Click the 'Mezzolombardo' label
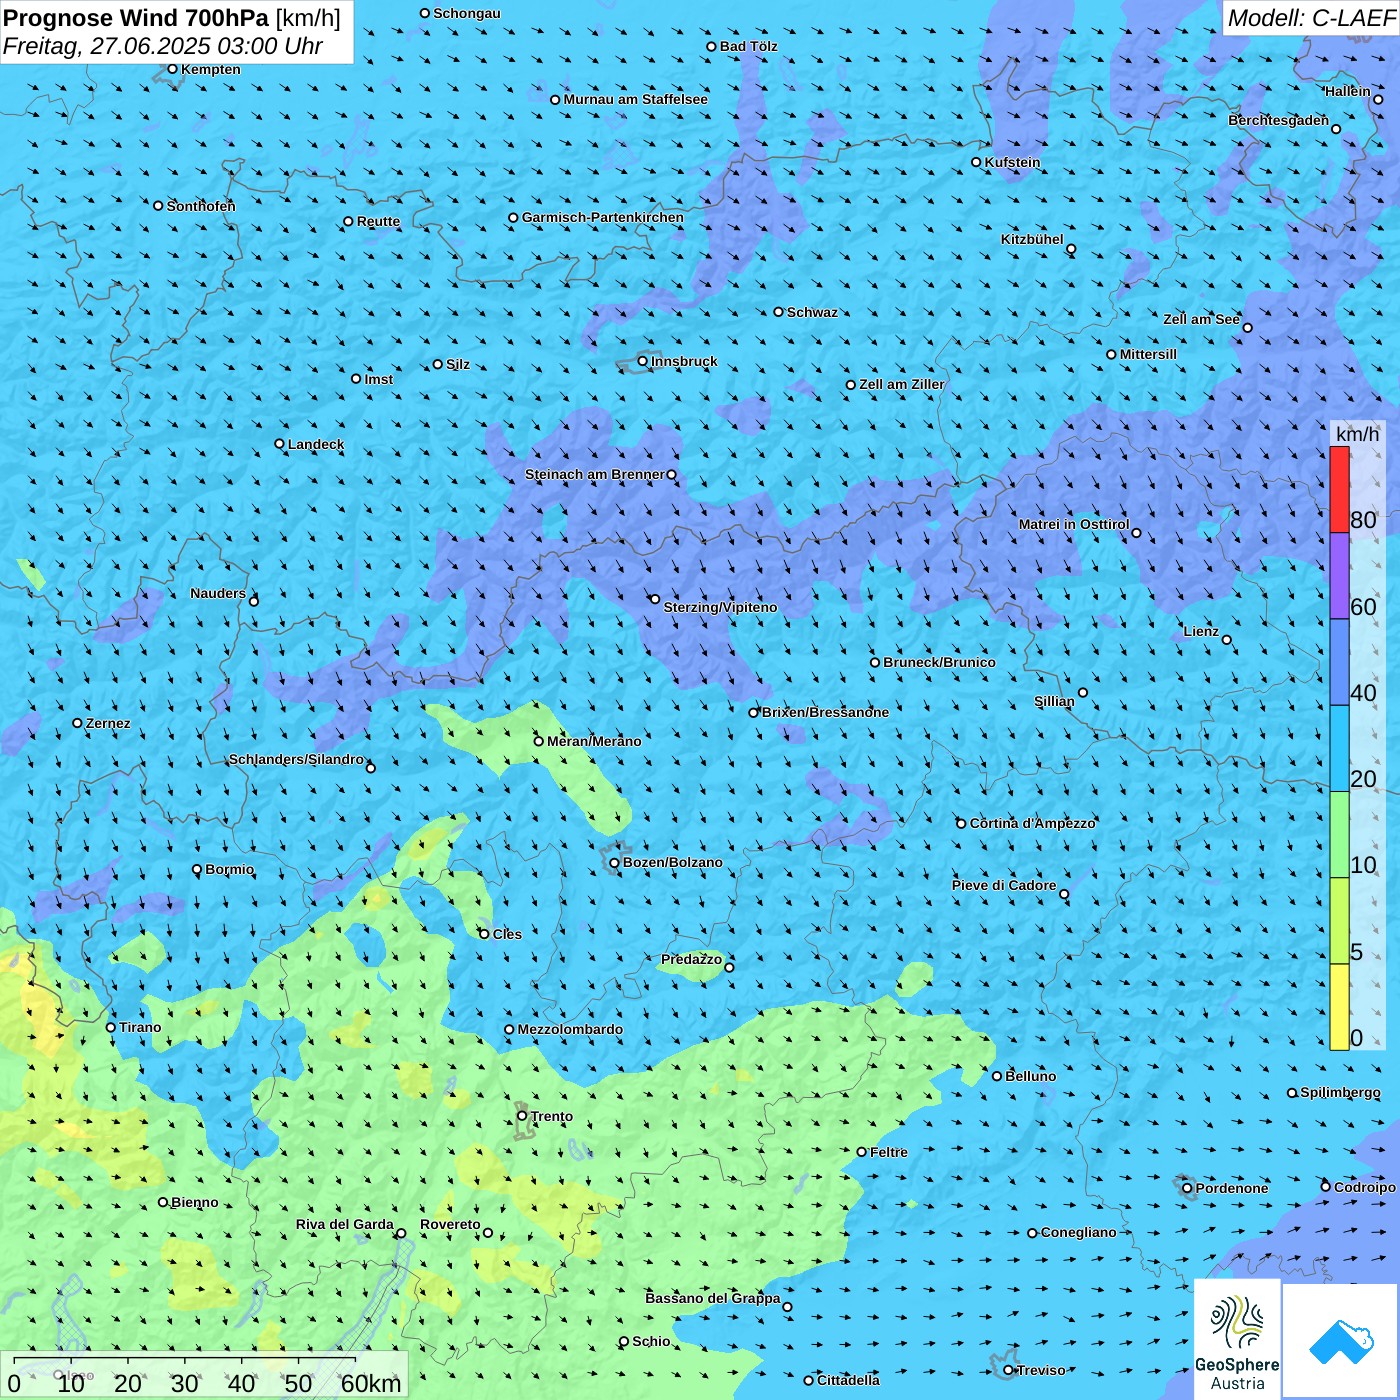Image resolution: width=1400 pixels, height=1400 pixels. (x=570, y=1029)
